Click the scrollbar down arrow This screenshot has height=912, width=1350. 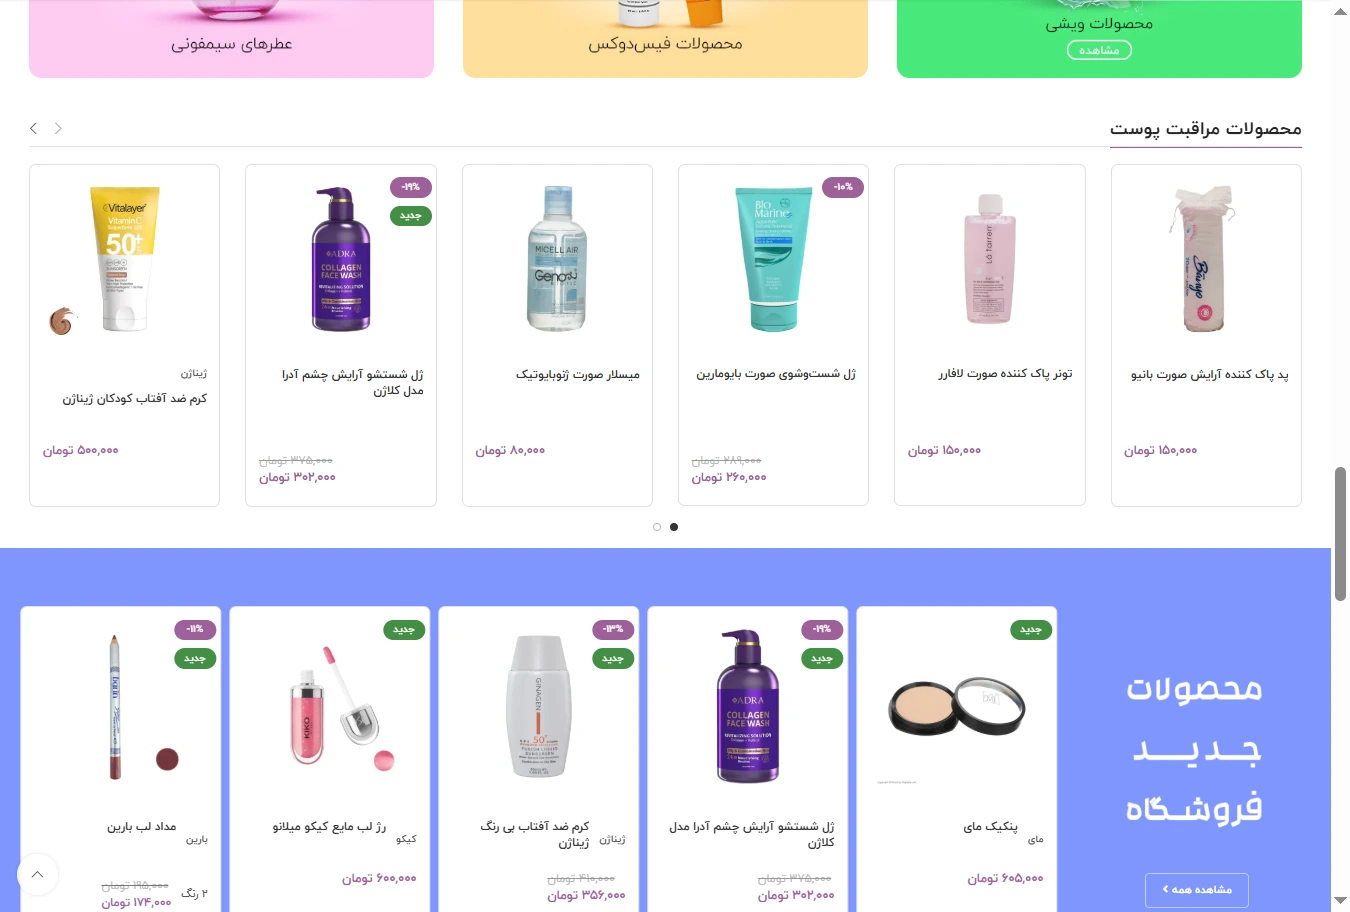coord(1340,901)
